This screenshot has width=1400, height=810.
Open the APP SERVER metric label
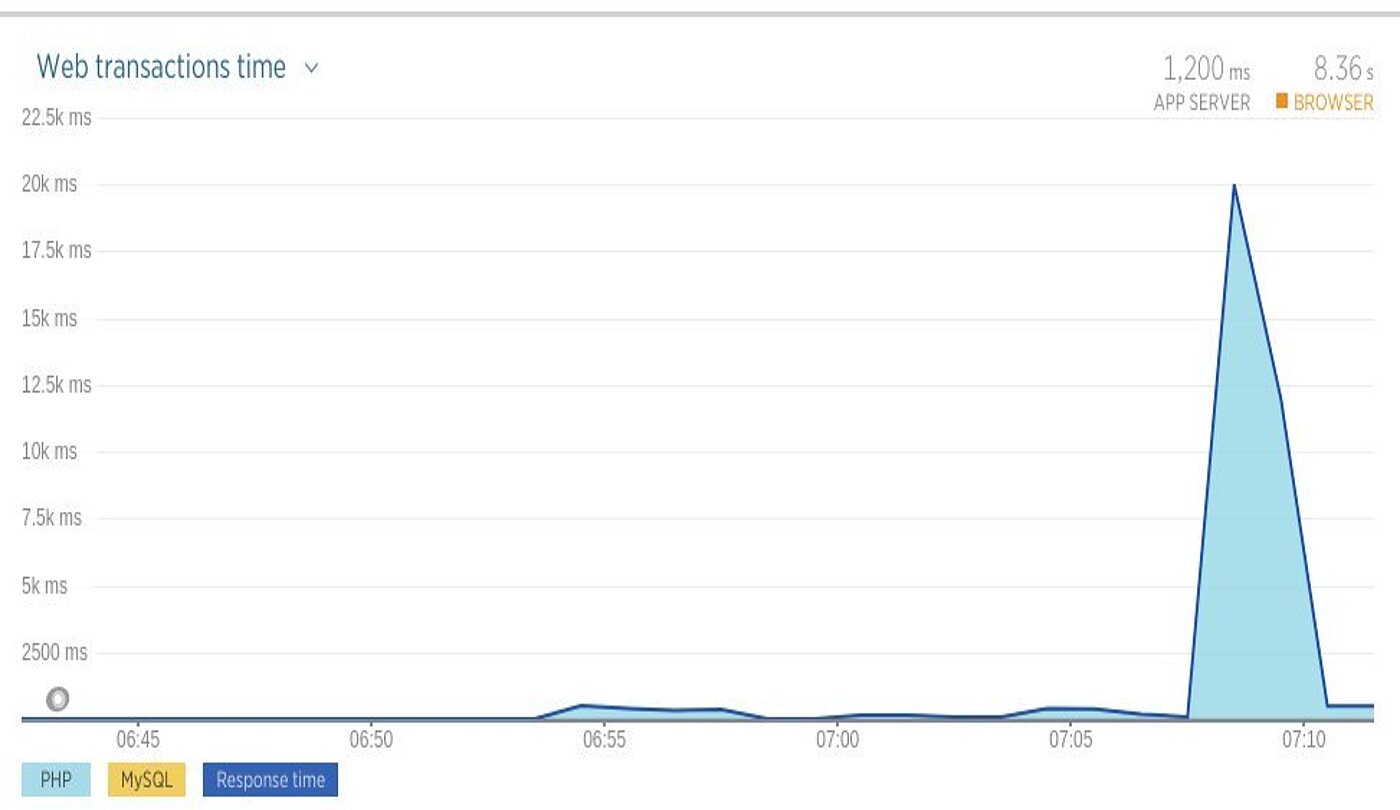pyautogui.click(x=1202, y=102)
